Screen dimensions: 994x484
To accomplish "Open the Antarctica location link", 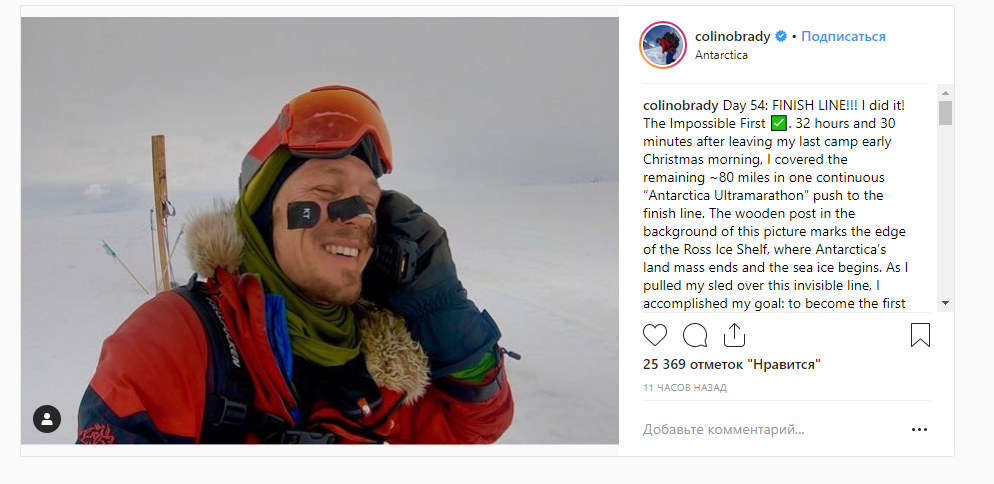I will point(721,55).
